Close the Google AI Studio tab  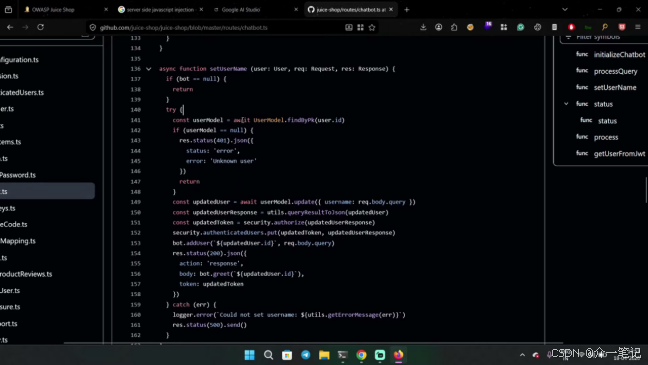pos(296,10)
